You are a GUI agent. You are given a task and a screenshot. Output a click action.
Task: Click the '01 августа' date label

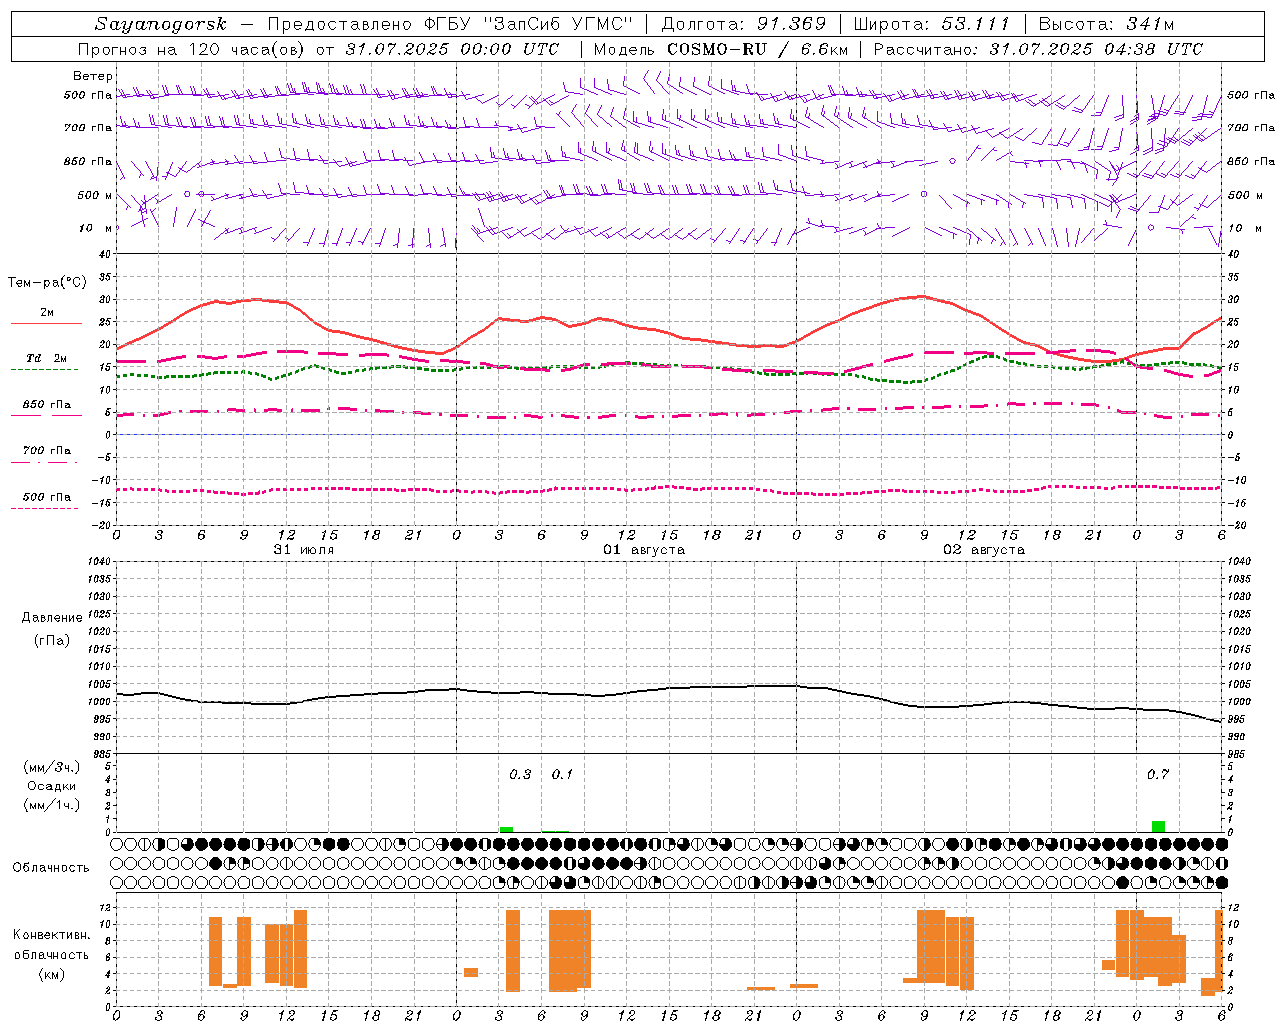643,550
